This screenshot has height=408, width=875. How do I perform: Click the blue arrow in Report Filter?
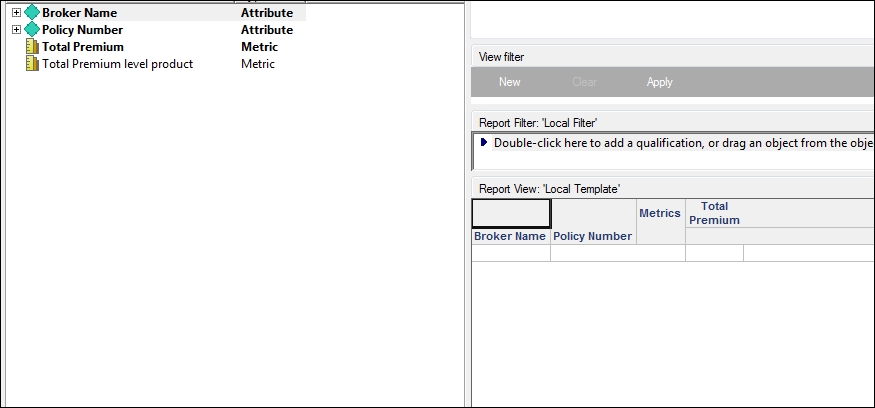click(484, 143)
